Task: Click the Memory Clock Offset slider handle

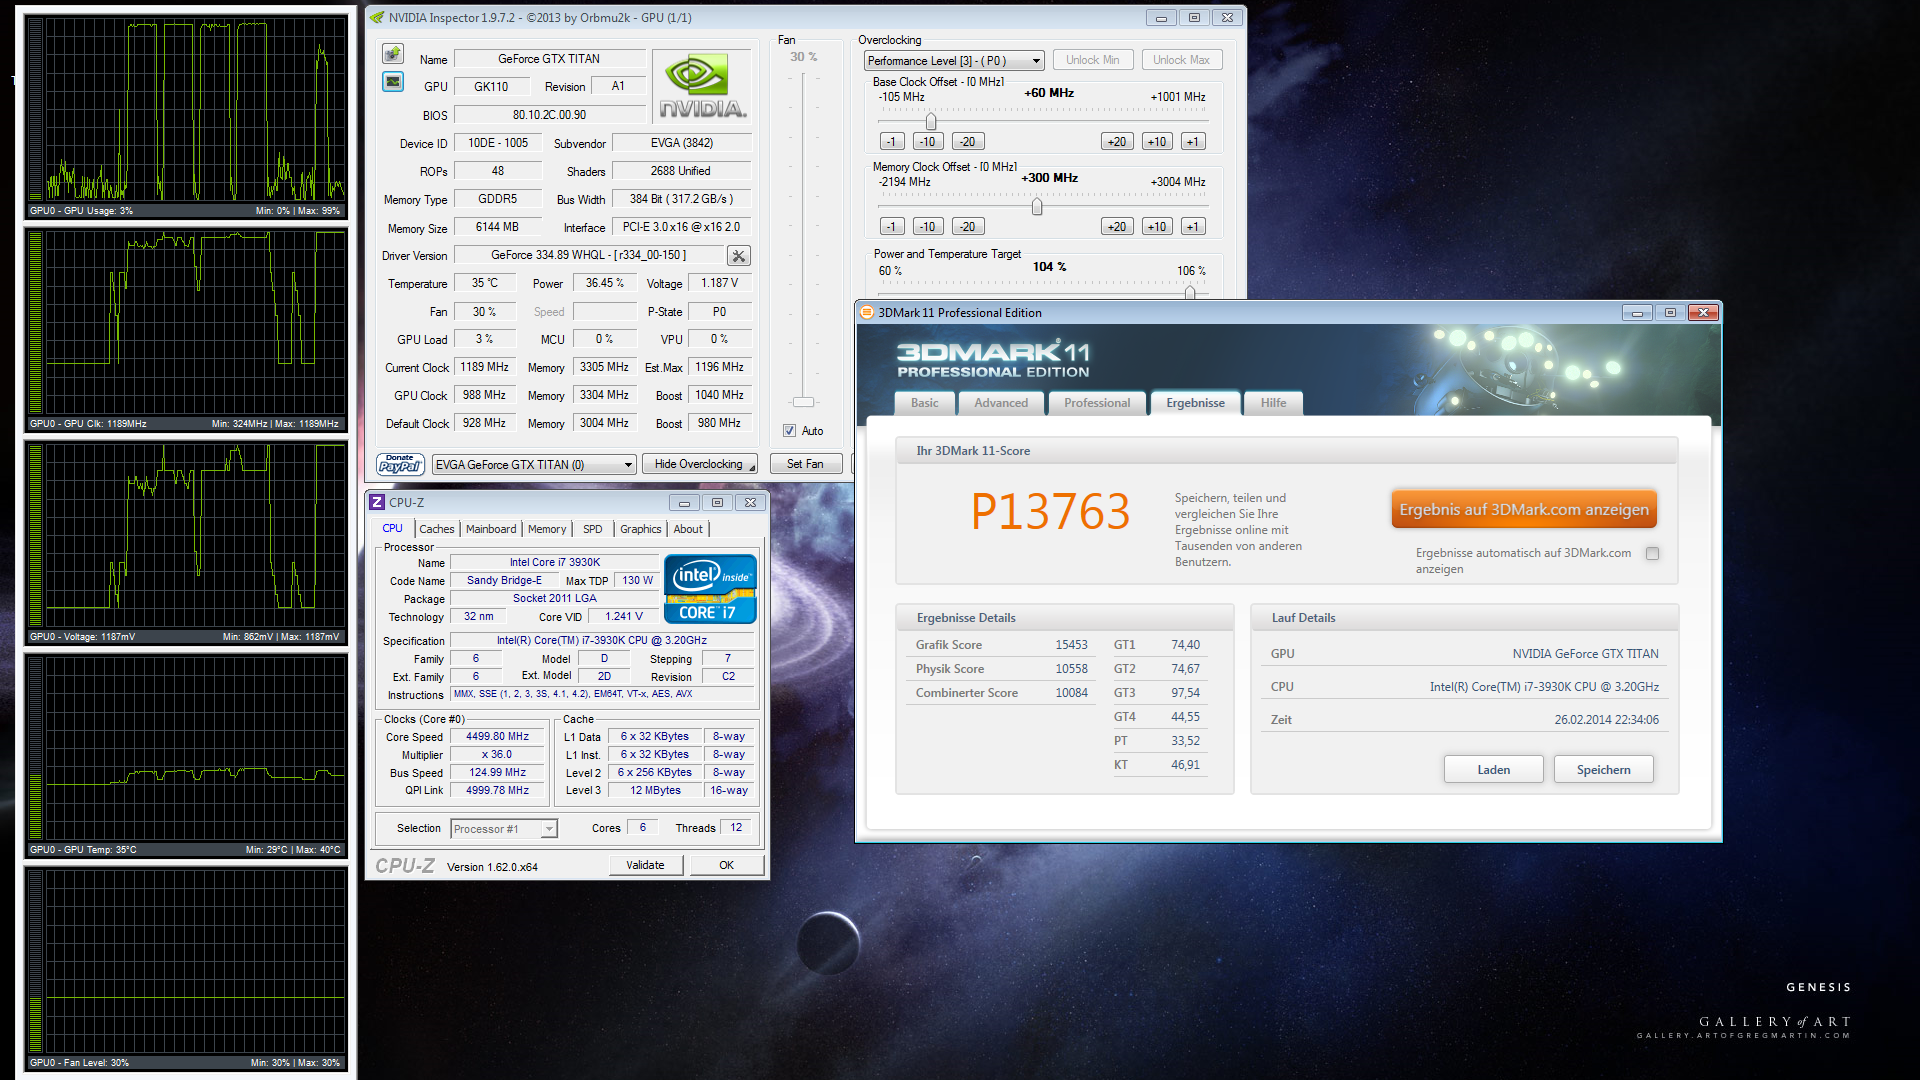Action: tap(1037, 206)
